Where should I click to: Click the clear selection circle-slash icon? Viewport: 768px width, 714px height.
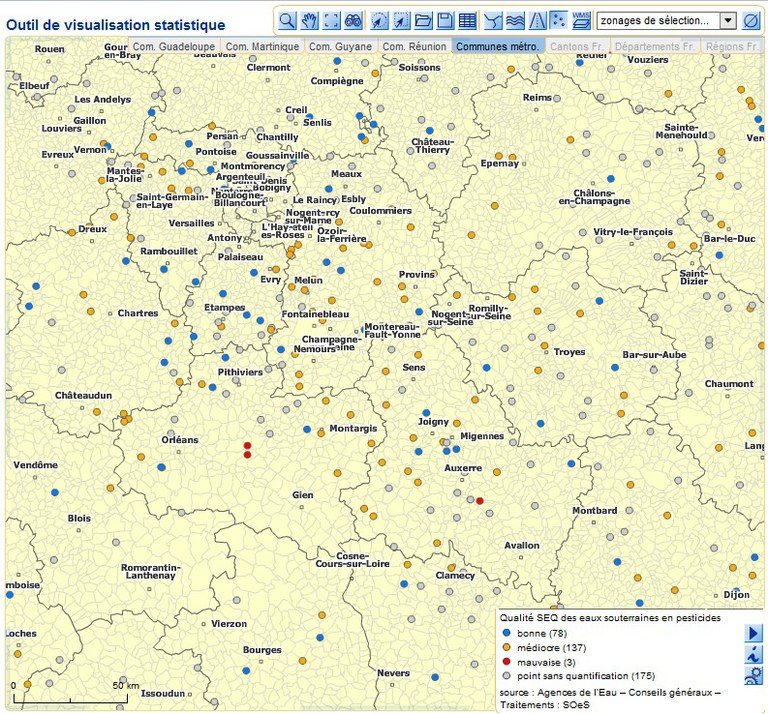point(751,20)
